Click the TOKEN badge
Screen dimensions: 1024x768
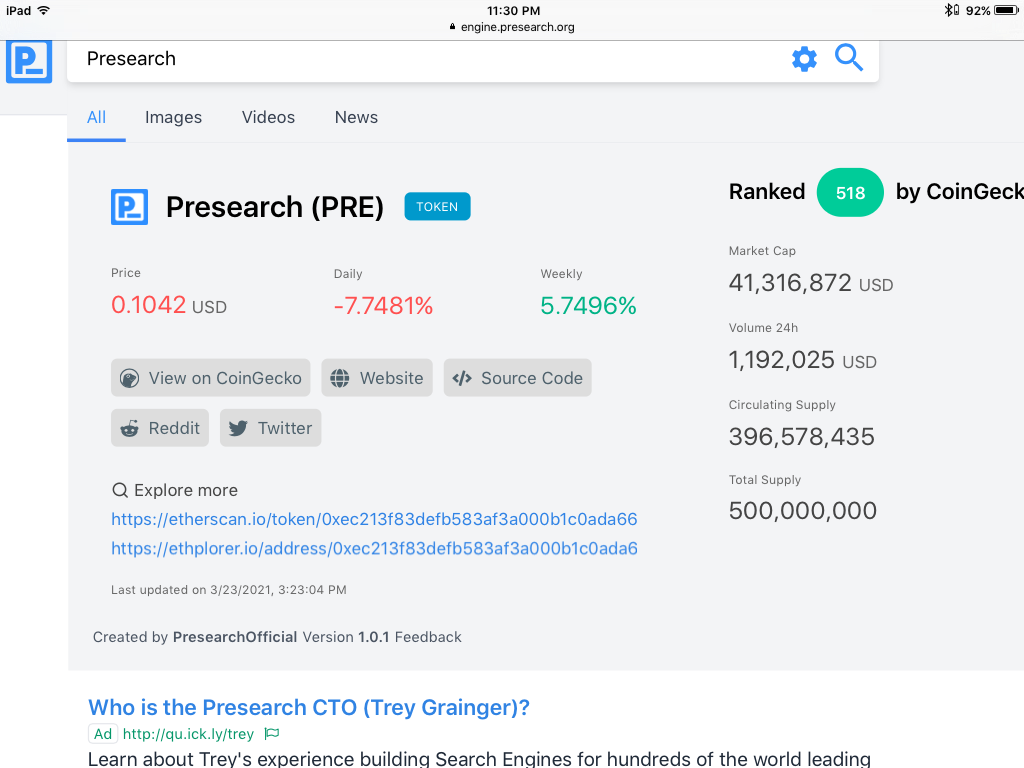pos(438,206)
